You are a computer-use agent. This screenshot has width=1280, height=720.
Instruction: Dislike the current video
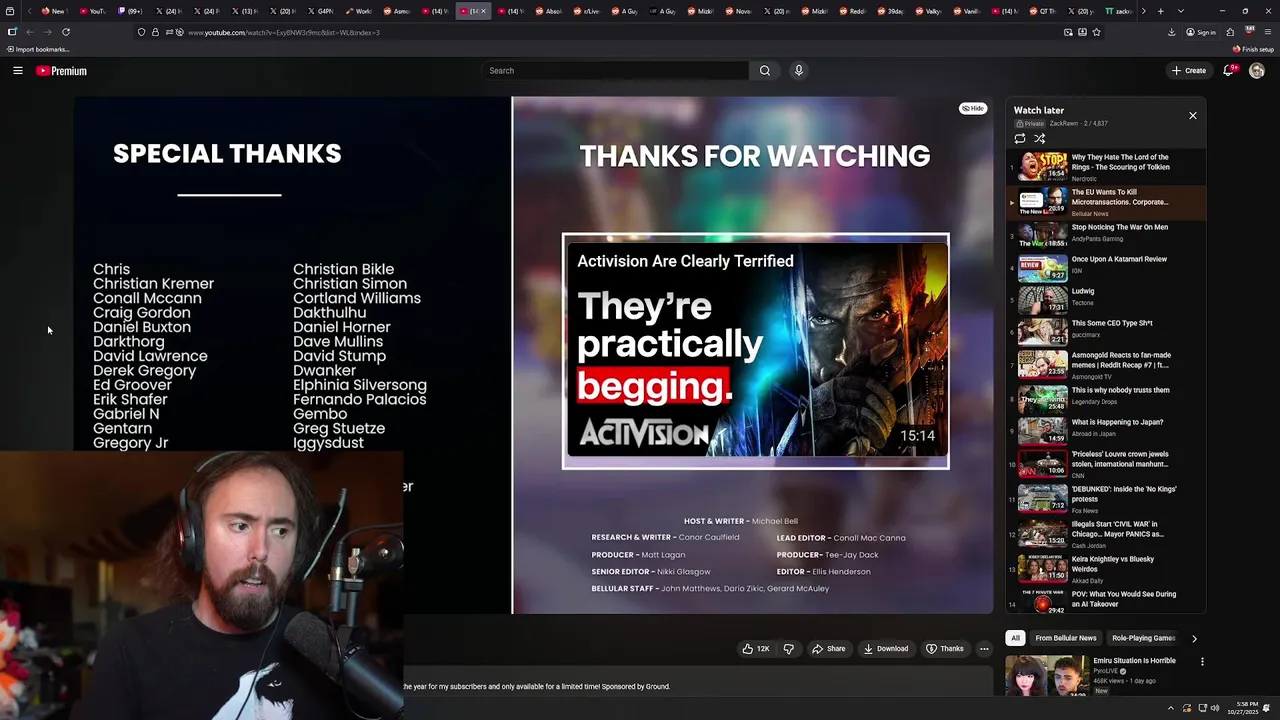pyautogui.click(x=788, y=649)
